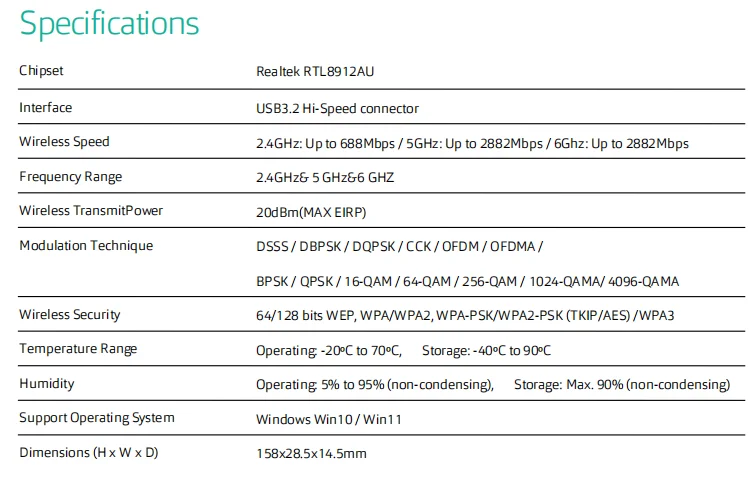The image size is (749, 487).
Task: Click the Wireless Speed label
Action: (64, 142)
